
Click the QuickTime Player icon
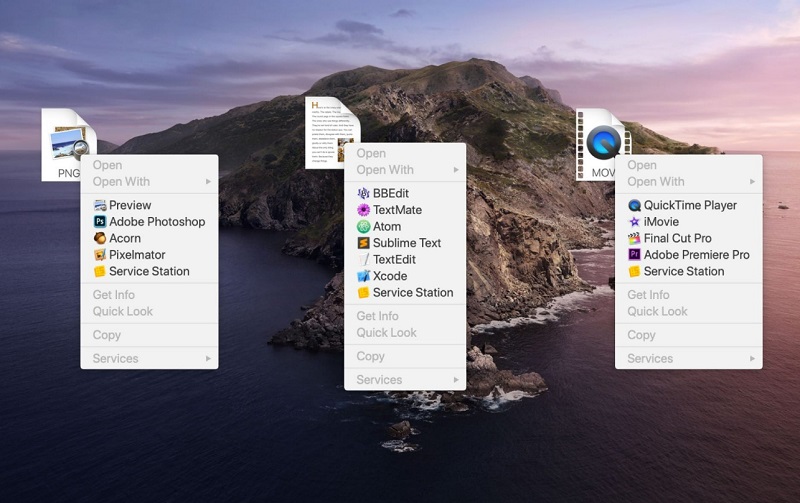pos(634,205)
